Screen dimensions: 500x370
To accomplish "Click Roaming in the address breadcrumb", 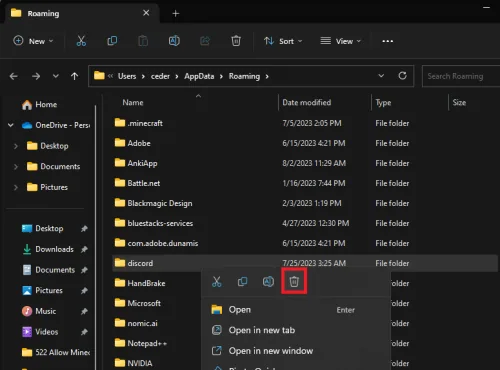I will pos(244,76).
